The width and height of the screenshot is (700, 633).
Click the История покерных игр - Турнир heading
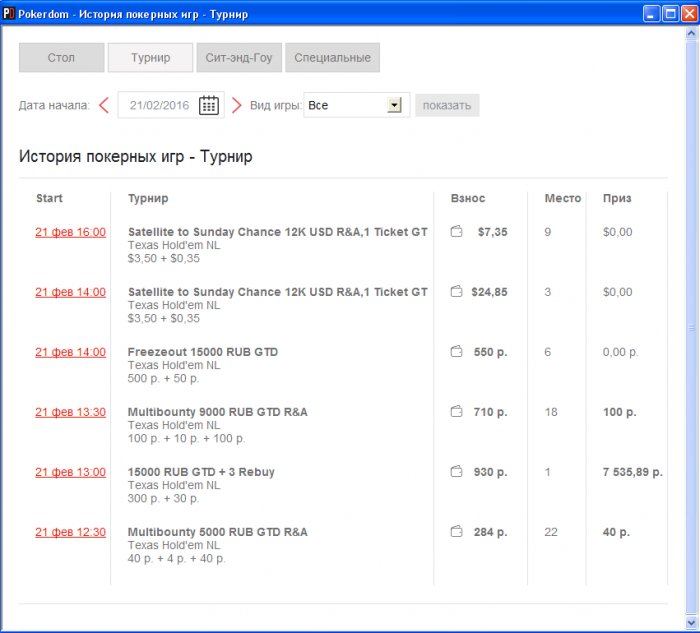[136, 157]
